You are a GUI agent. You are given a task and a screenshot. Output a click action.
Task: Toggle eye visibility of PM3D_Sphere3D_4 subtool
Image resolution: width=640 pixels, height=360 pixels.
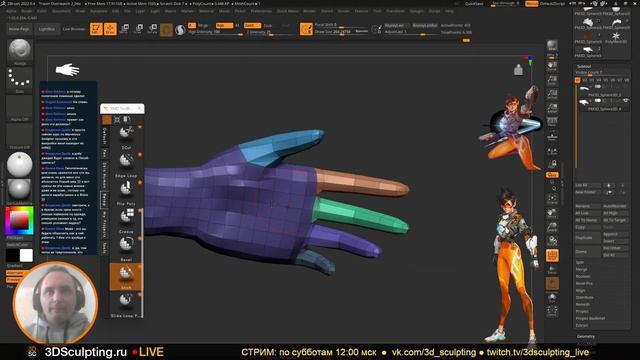coord(626,100)
